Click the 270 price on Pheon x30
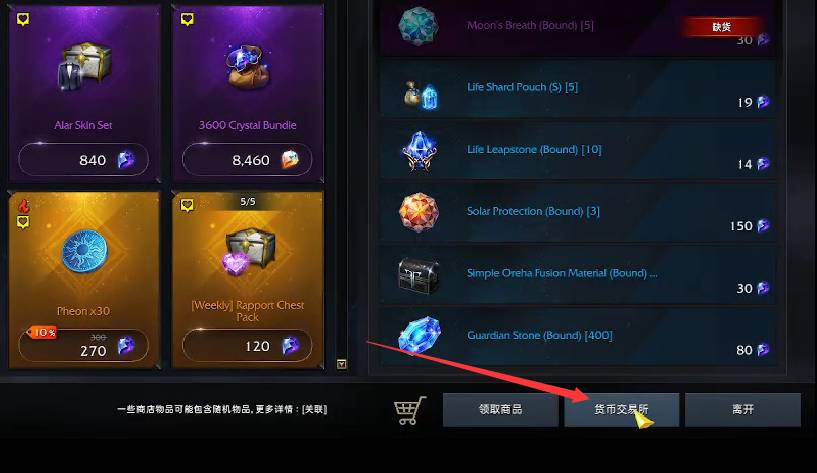The width and height of the screenshot is (817, 473). click(x=93, y=351)
